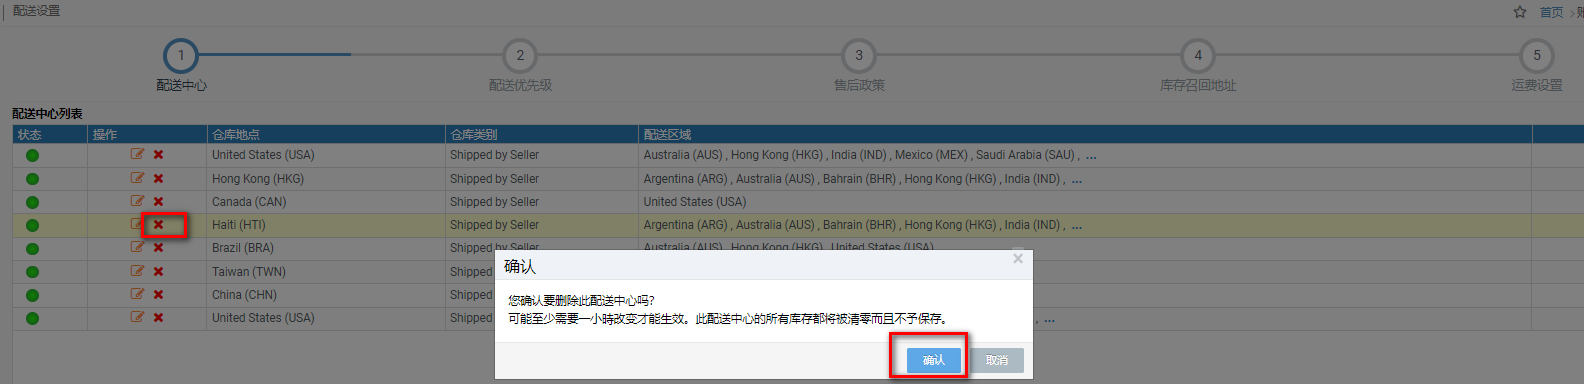Click the green status dot for Taiwan (TWN)
This screenshot has height=384, width=1584.
pos(32,272)
